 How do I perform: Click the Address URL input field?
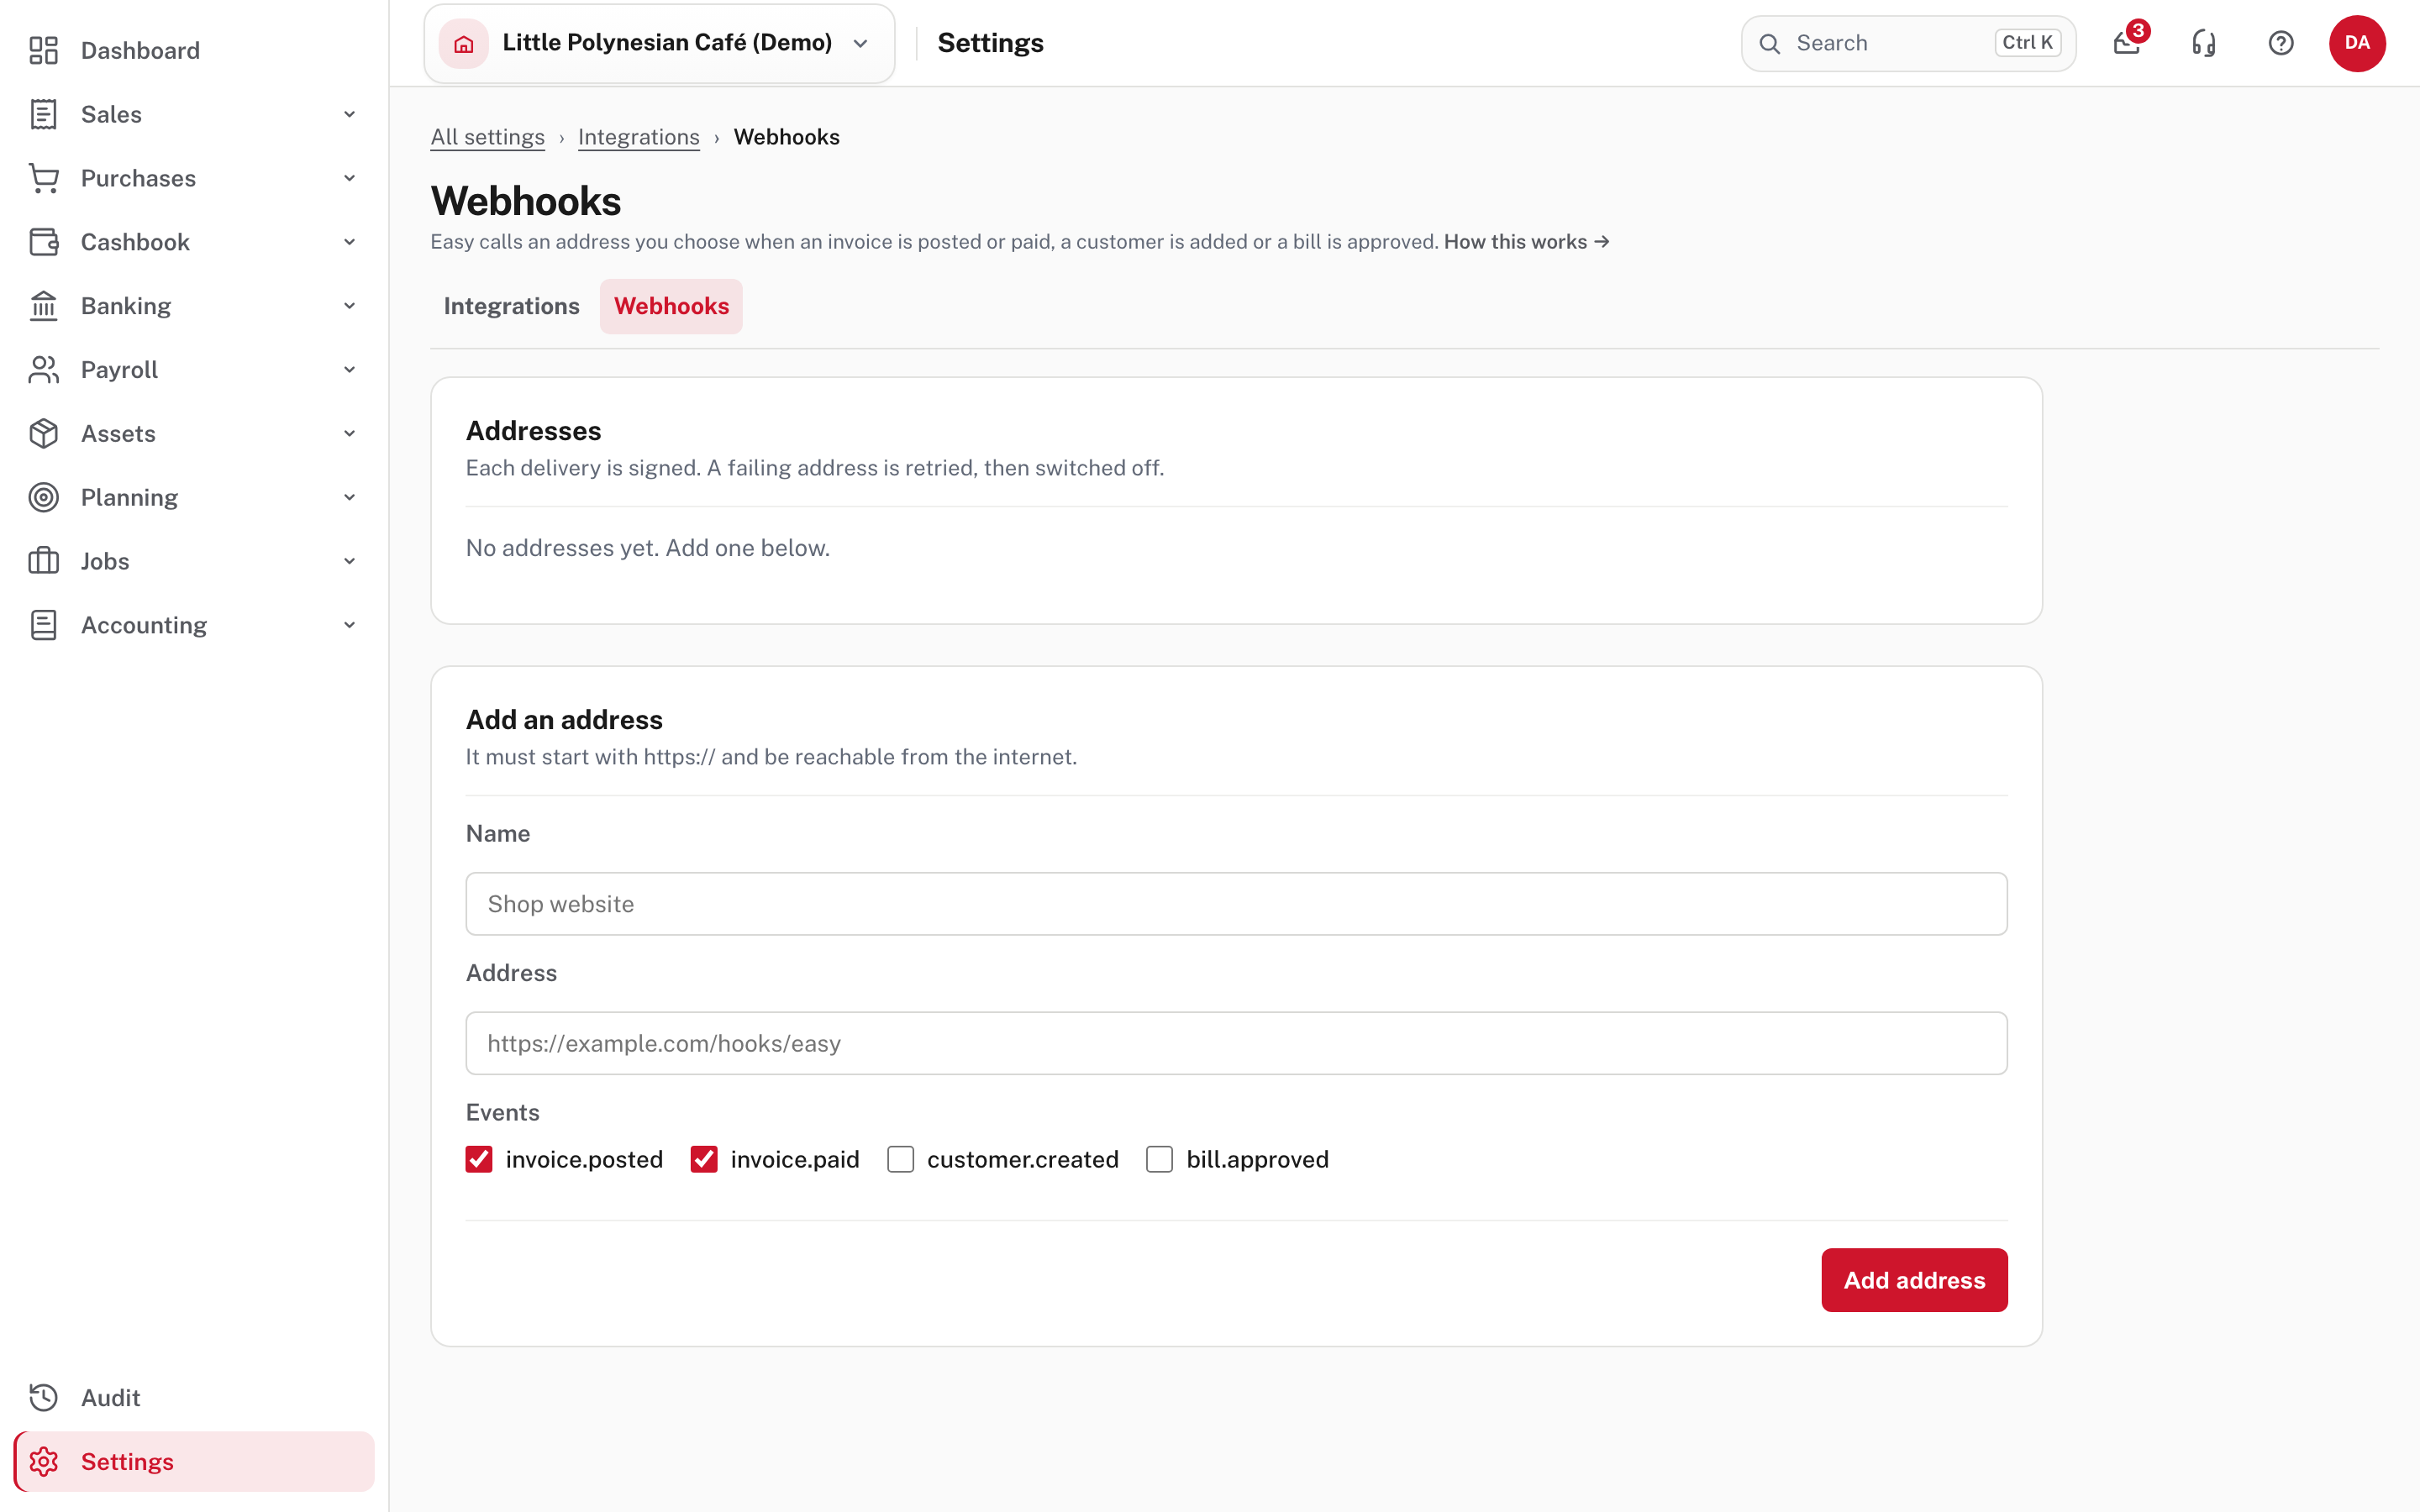tap(1236, 1043)
